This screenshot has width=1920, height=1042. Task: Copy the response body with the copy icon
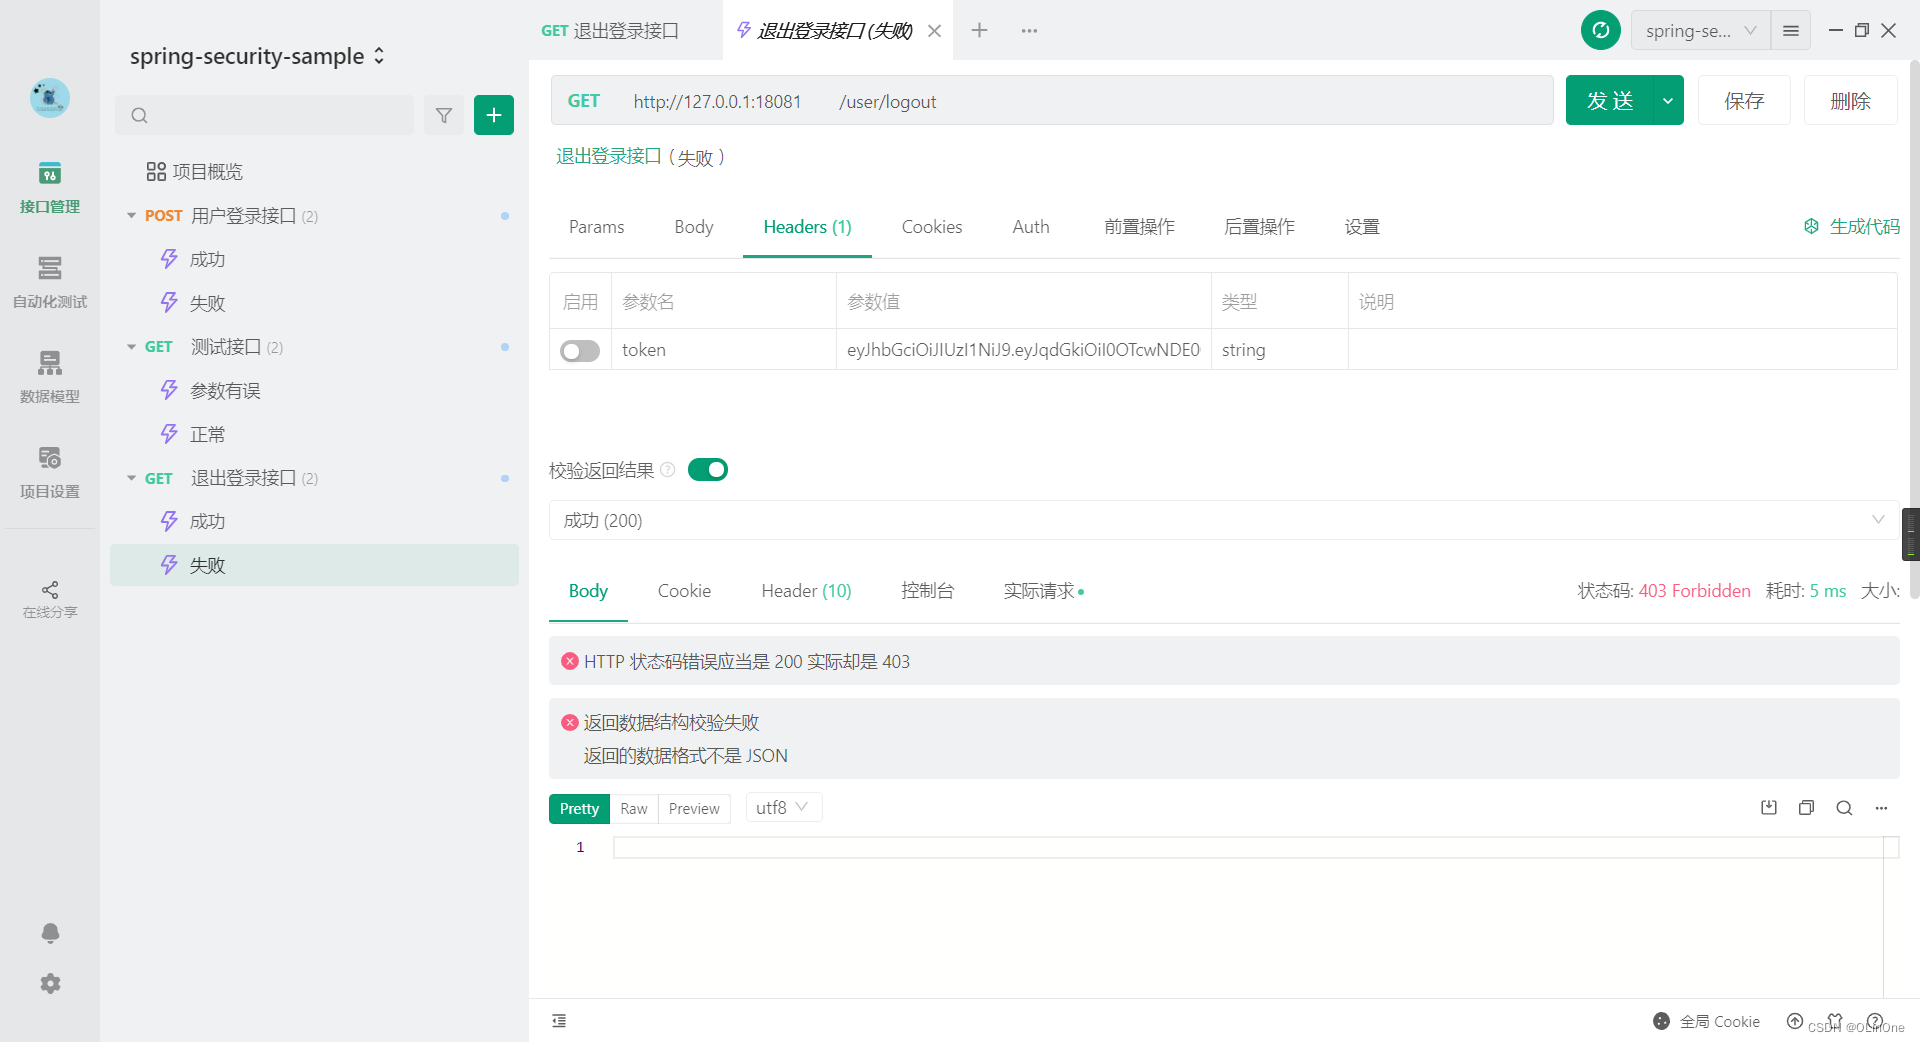tap(1806, 807)
